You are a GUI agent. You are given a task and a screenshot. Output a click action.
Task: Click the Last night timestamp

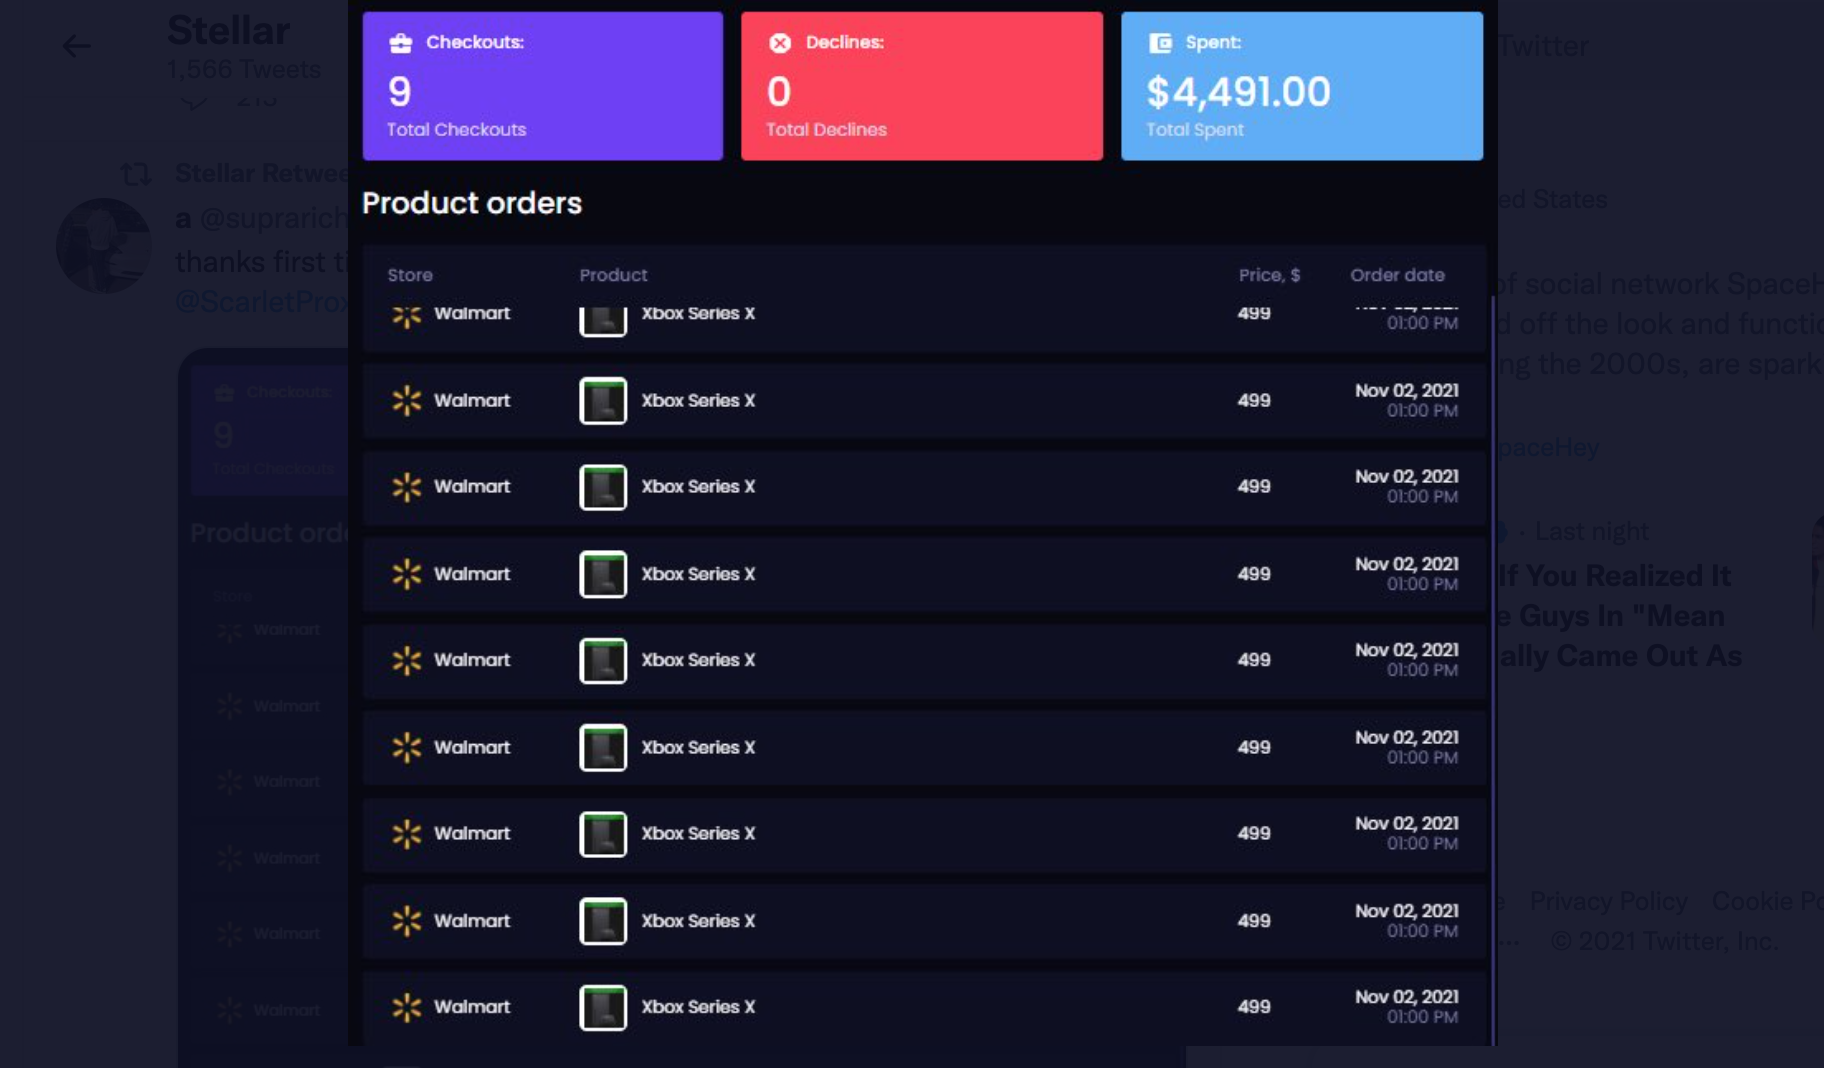pyautogui.click(x=1591, y=531)
